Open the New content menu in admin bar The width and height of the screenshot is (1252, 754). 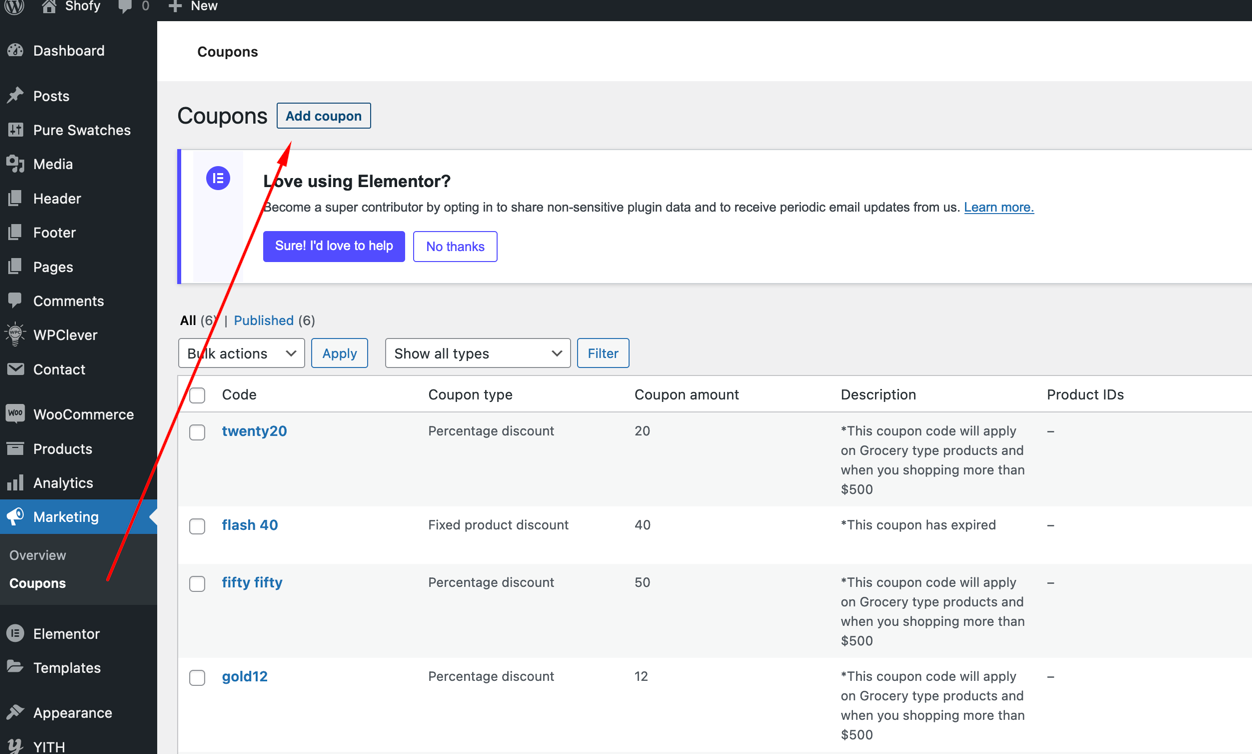tap(193, 7)
